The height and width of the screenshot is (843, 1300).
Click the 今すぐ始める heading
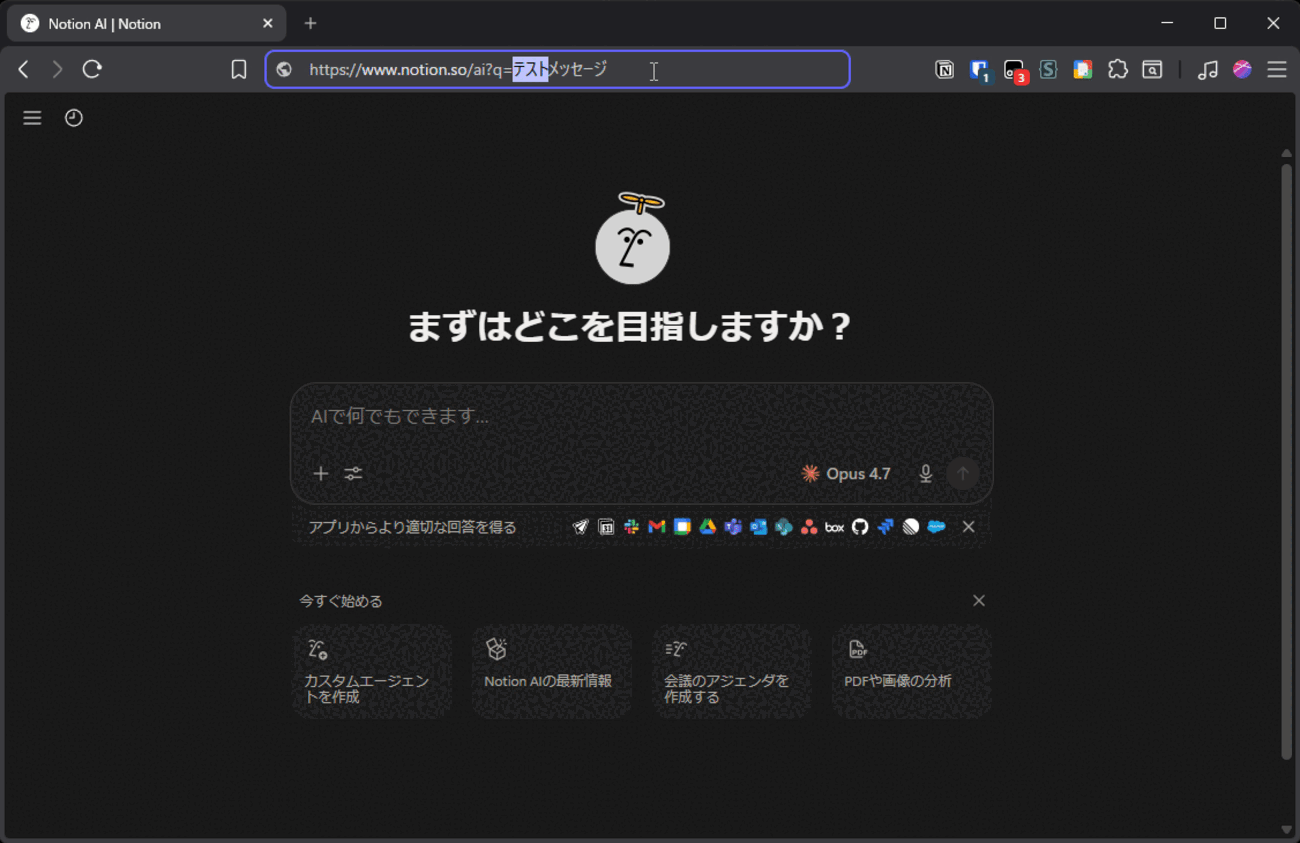tap(341, 601)
